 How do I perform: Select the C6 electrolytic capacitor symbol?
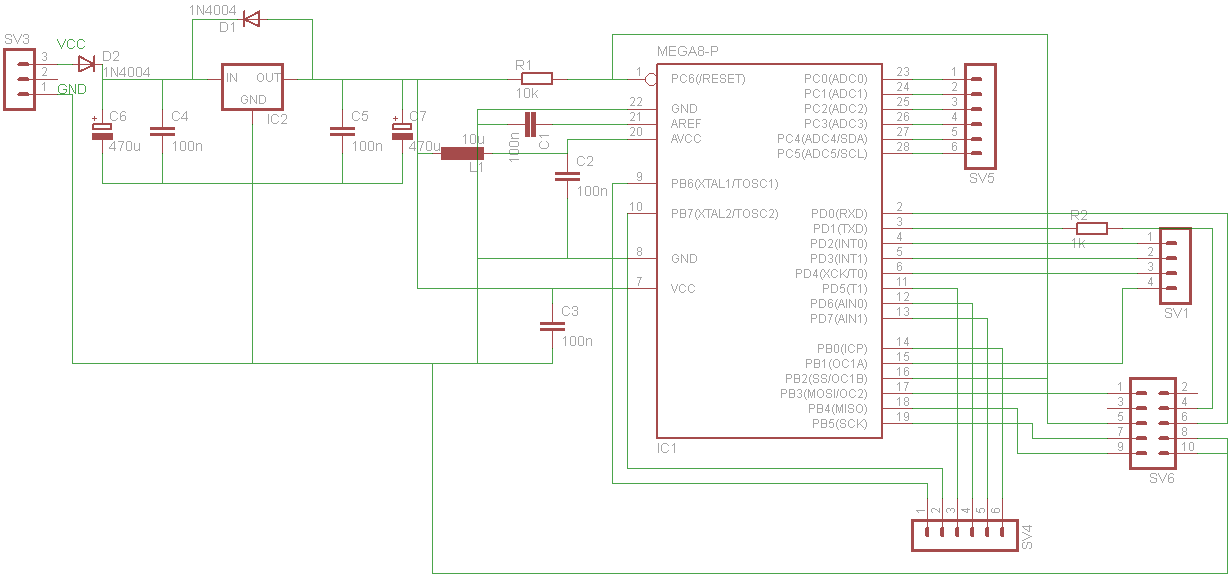pos(102,131)
